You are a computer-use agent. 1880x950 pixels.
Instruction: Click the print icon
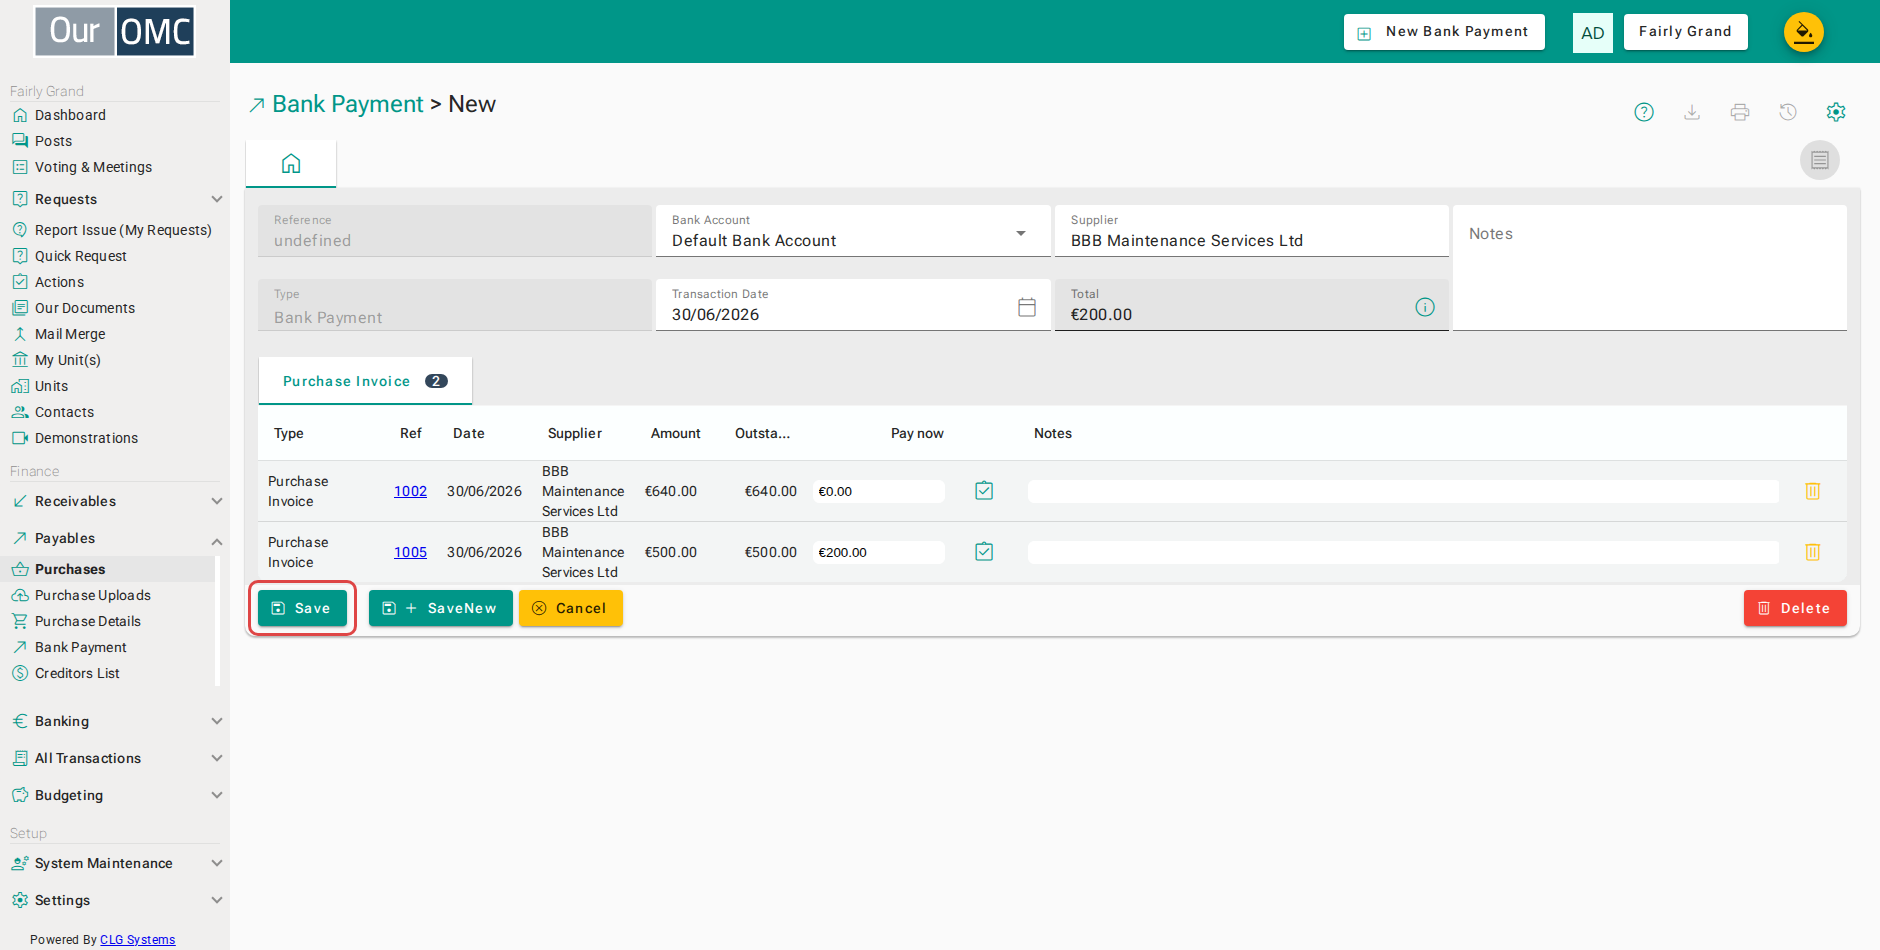click(1740, 112)
